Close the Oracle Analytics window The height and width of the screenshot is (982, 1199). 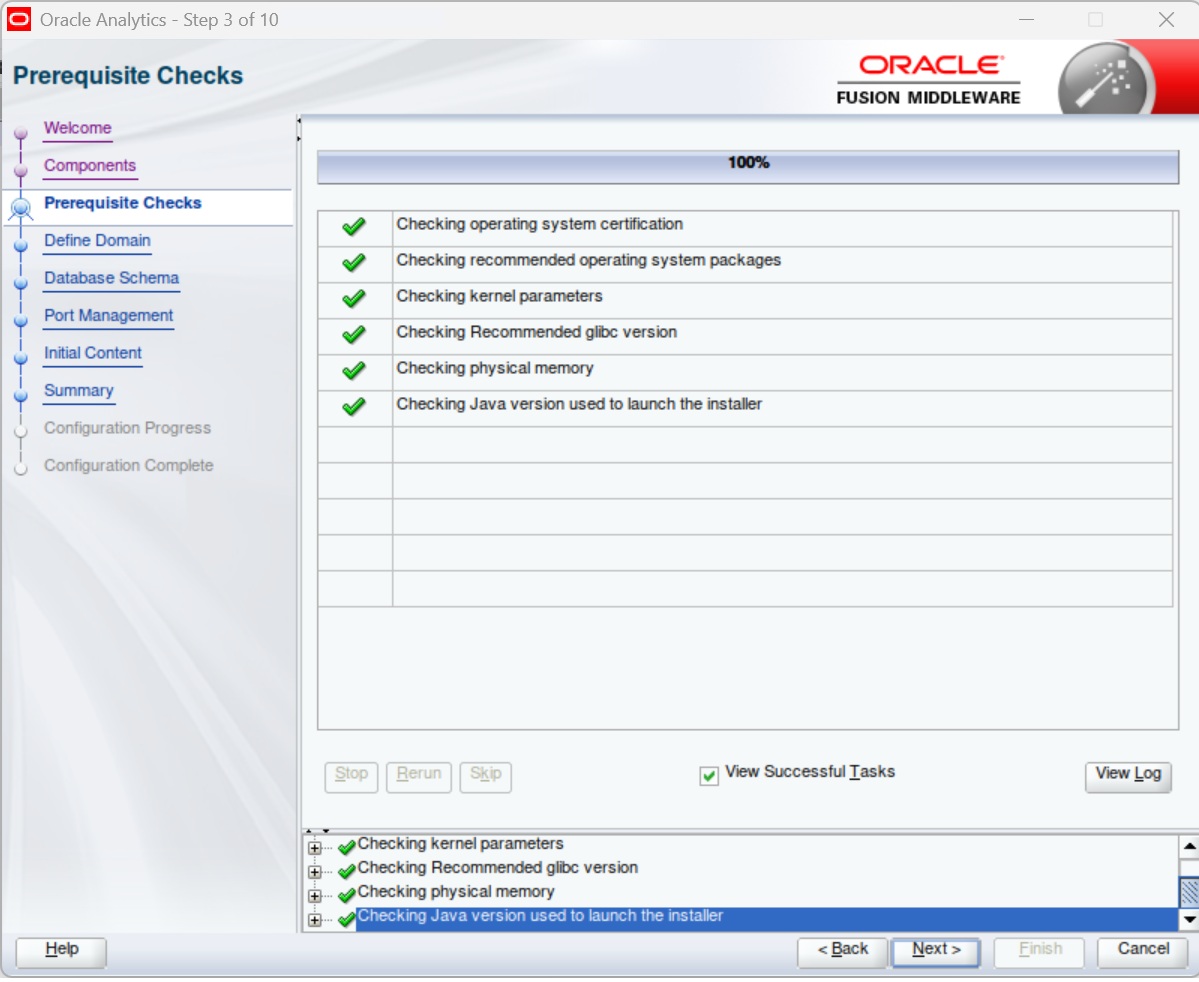point(1165,20)
